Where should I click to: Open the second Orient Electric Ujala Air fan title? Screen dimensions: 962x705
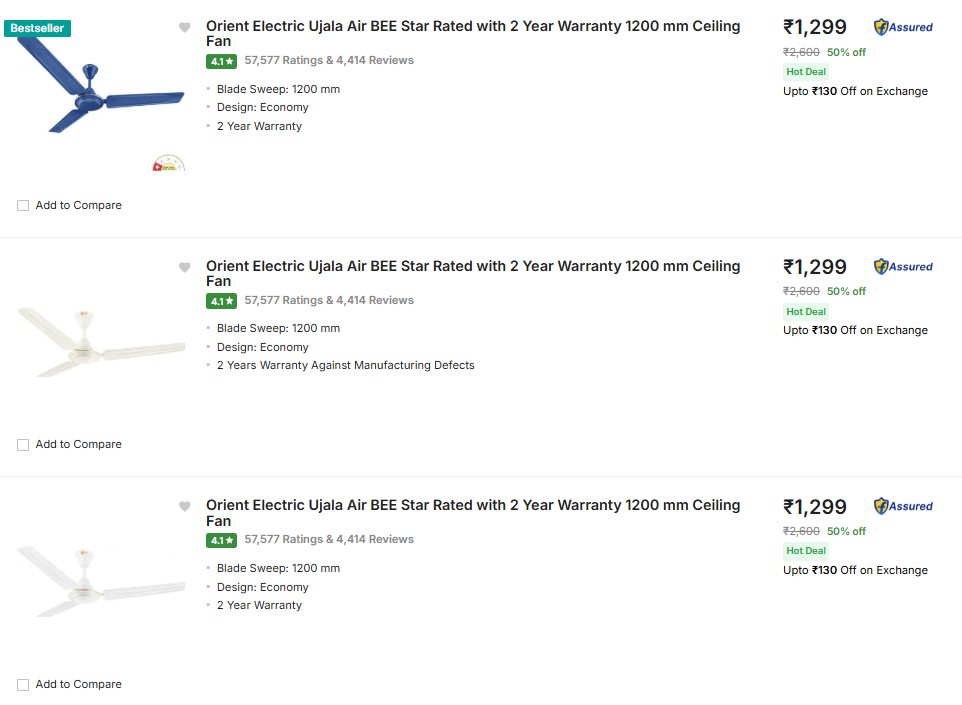(472, 266)
